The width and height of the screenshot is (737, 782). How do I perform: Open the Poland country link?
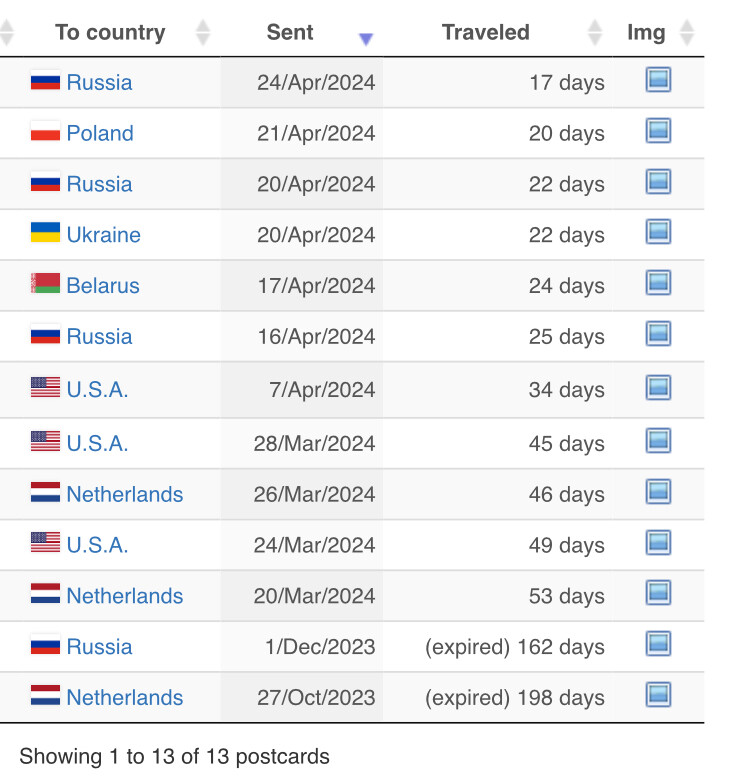point(100,133)
